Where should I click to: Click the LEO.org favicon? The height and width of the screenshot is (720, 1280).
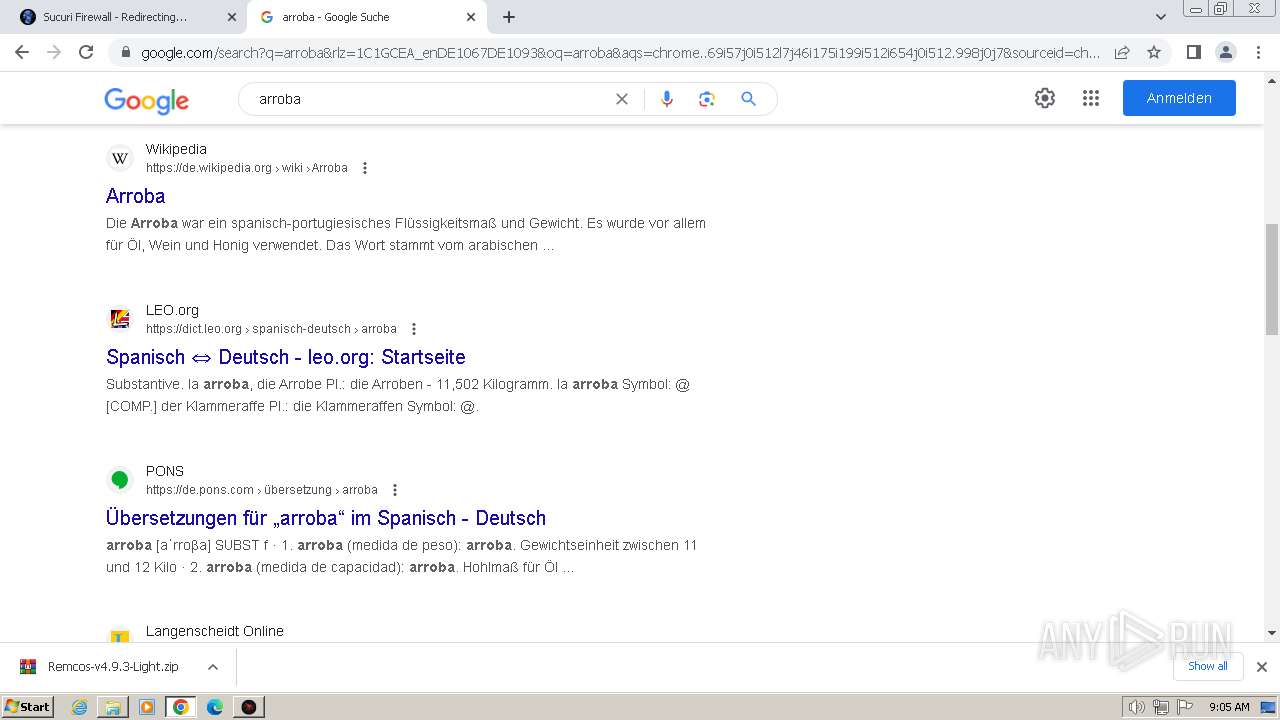coord(120,319)
